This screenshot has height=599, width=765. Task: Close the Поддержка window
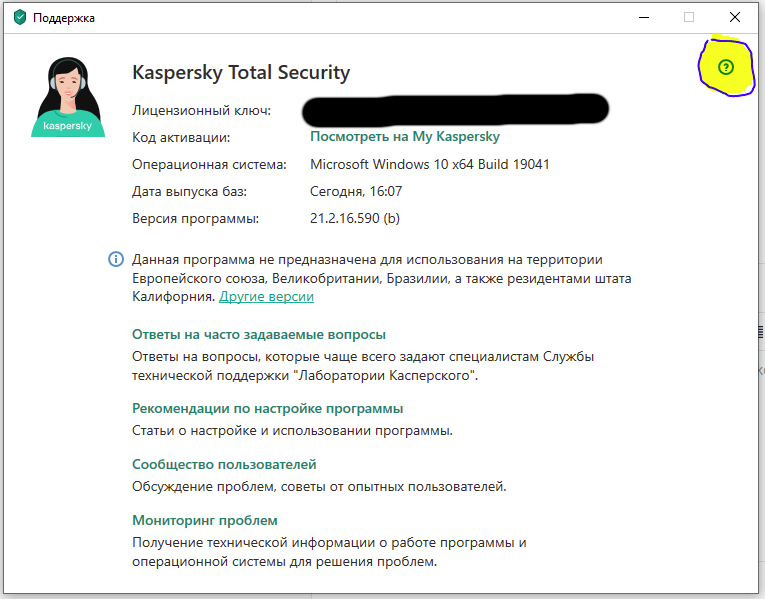(735, 17)
